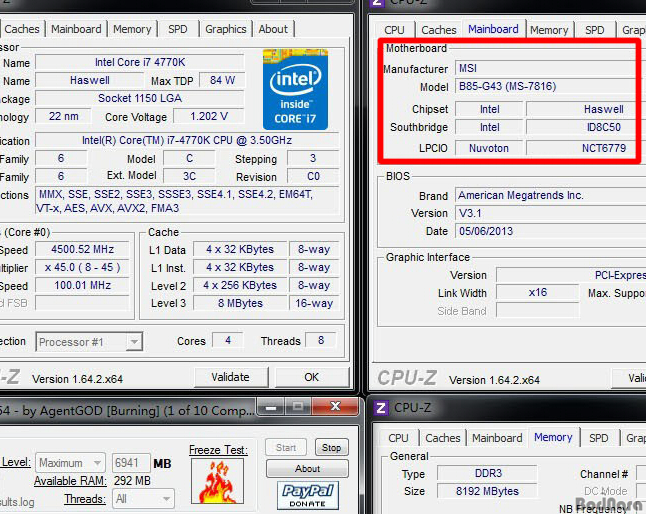Click the instructions list starting with MMX, SSE
Image resolution: width=646 pixels, height=514 pixels.
(187, 201)
